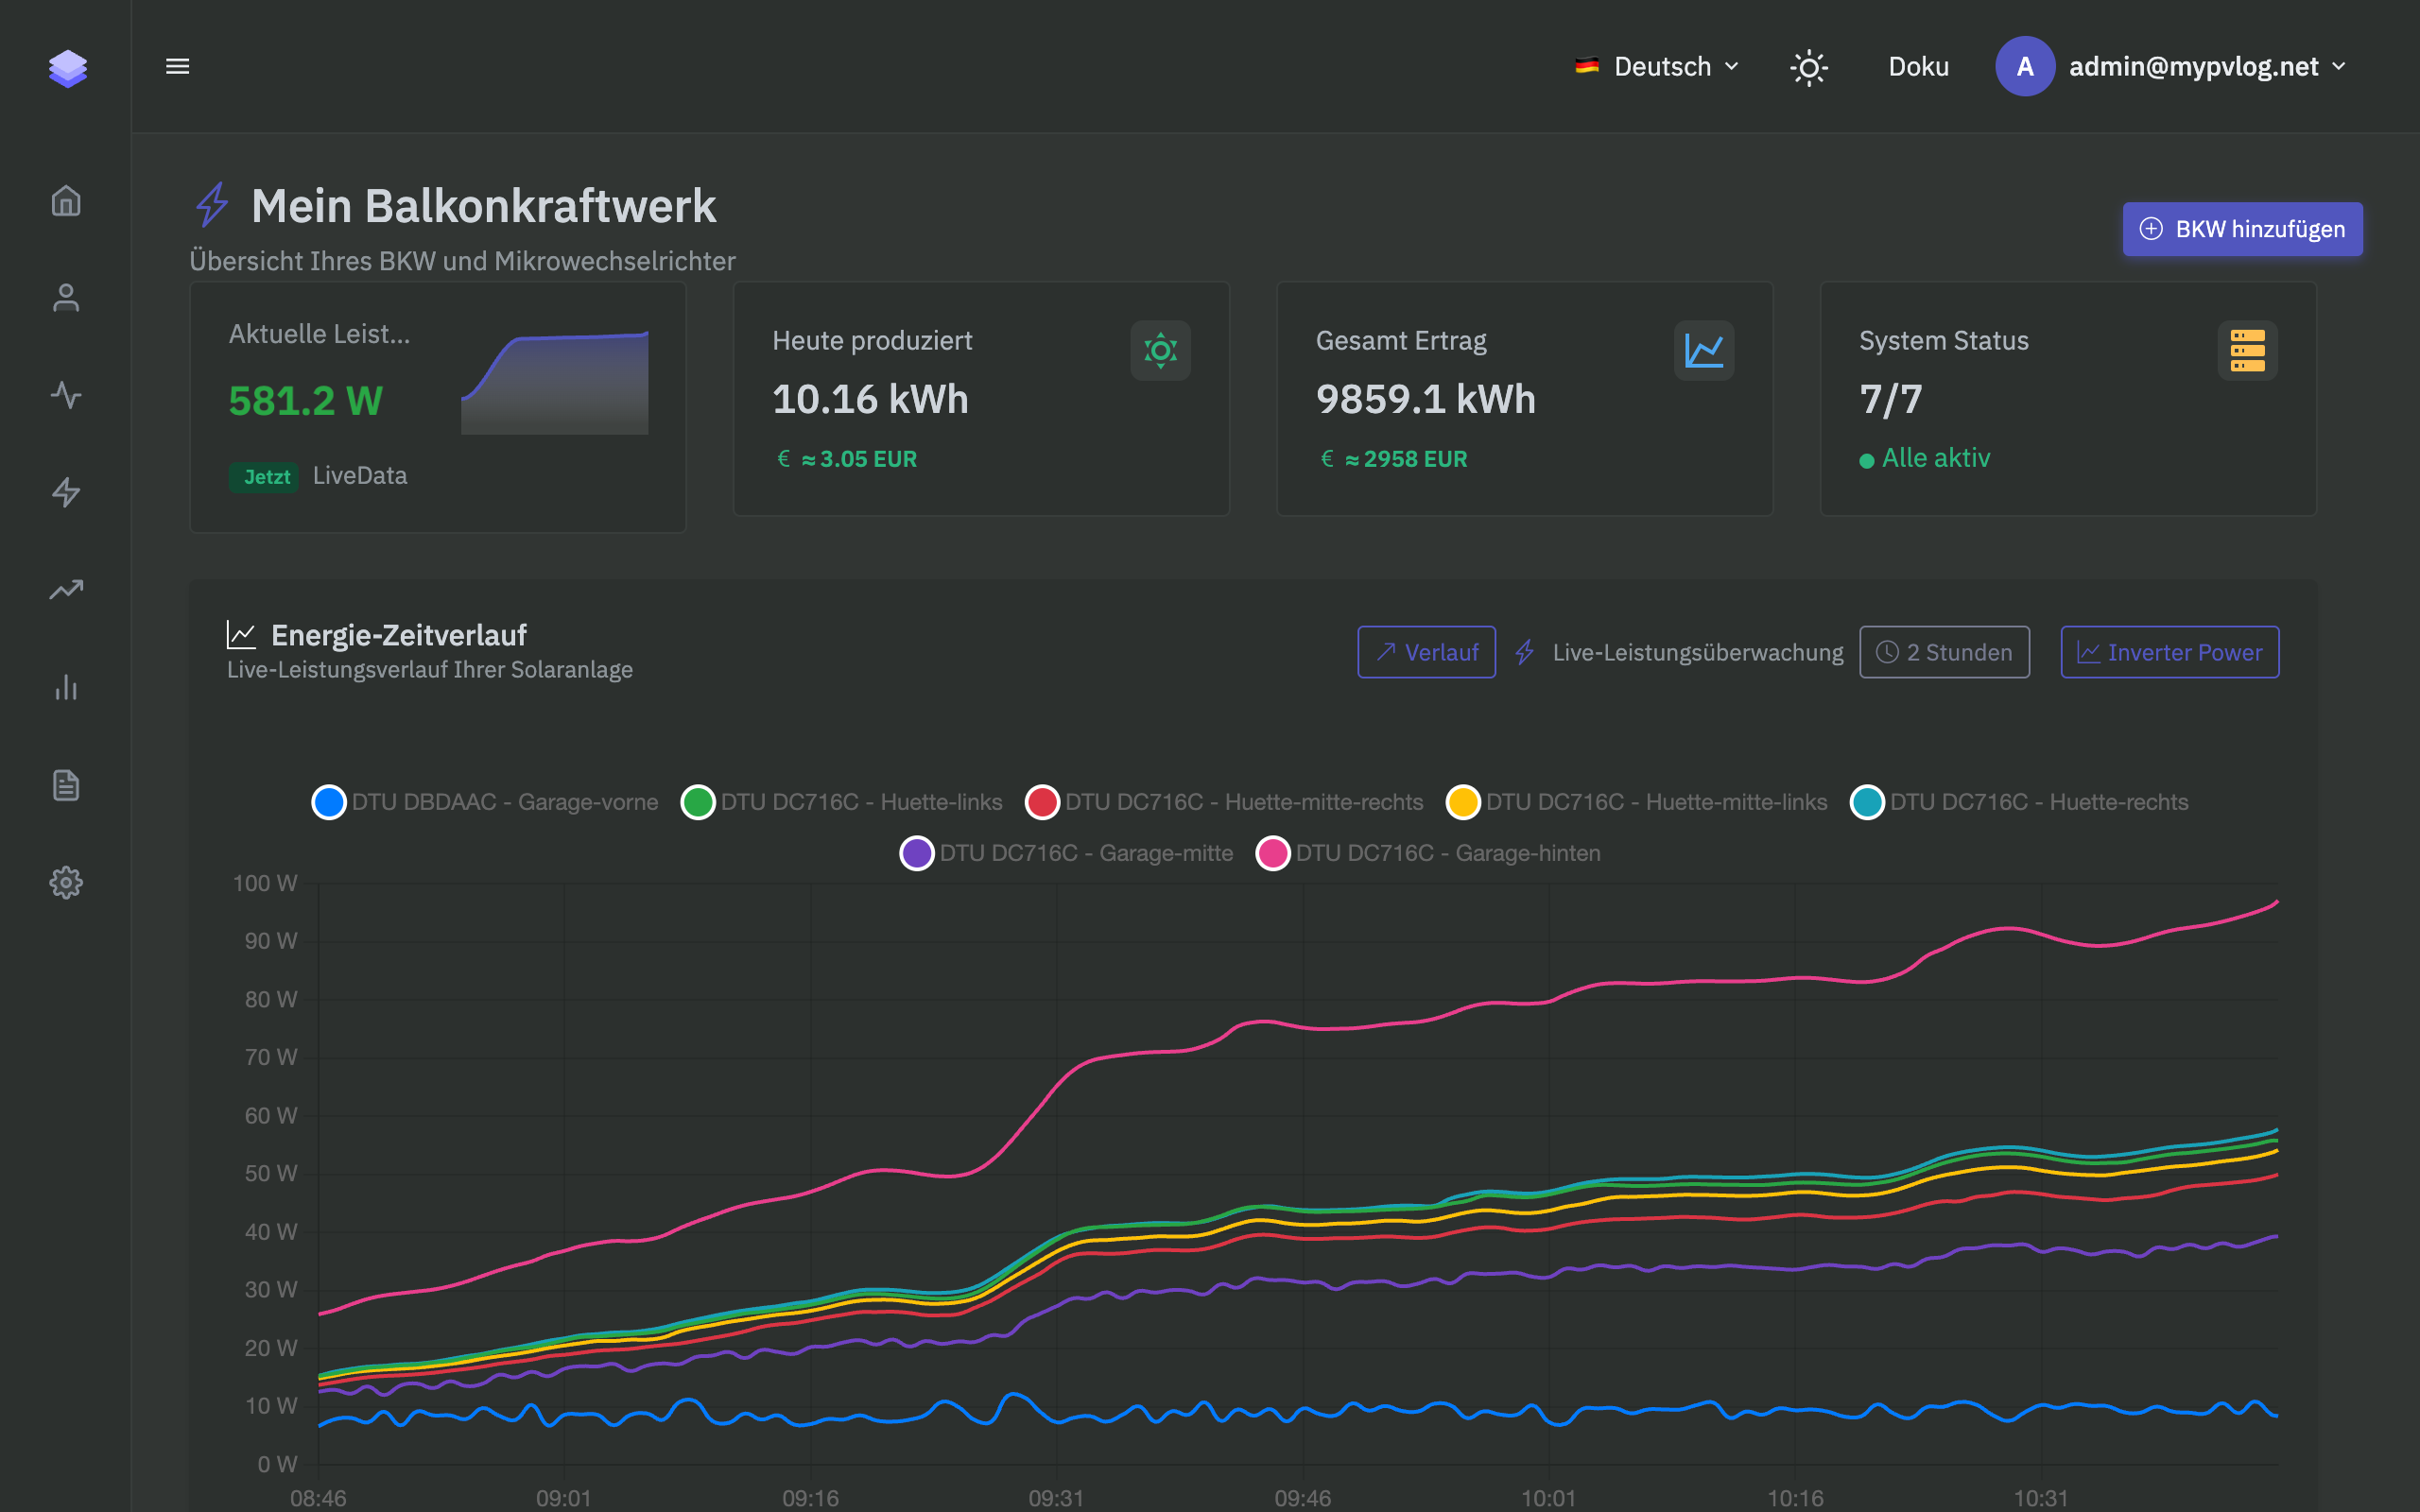The height and width of the screenshot is (1512, 2420).
Task: Click the BKW hinzufügen button
Action: coord(2242,229)
